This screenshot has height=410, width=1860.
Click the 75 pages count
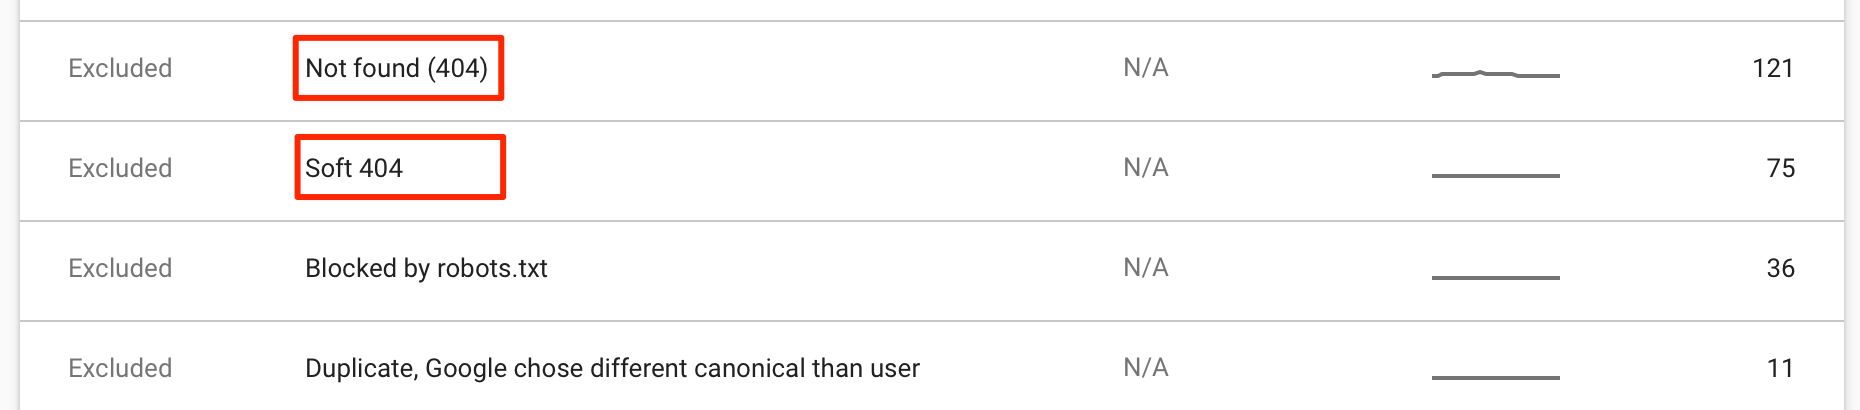(1780, 168)
